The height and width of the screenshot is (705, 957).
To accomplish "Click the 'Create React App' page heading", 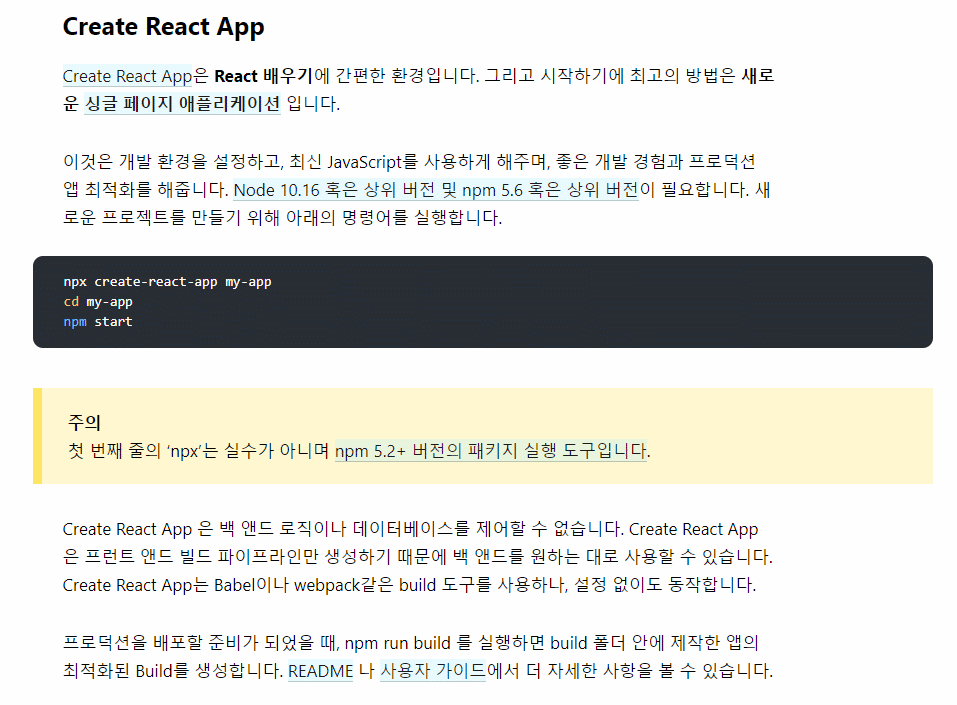I will tap(164, 27).
